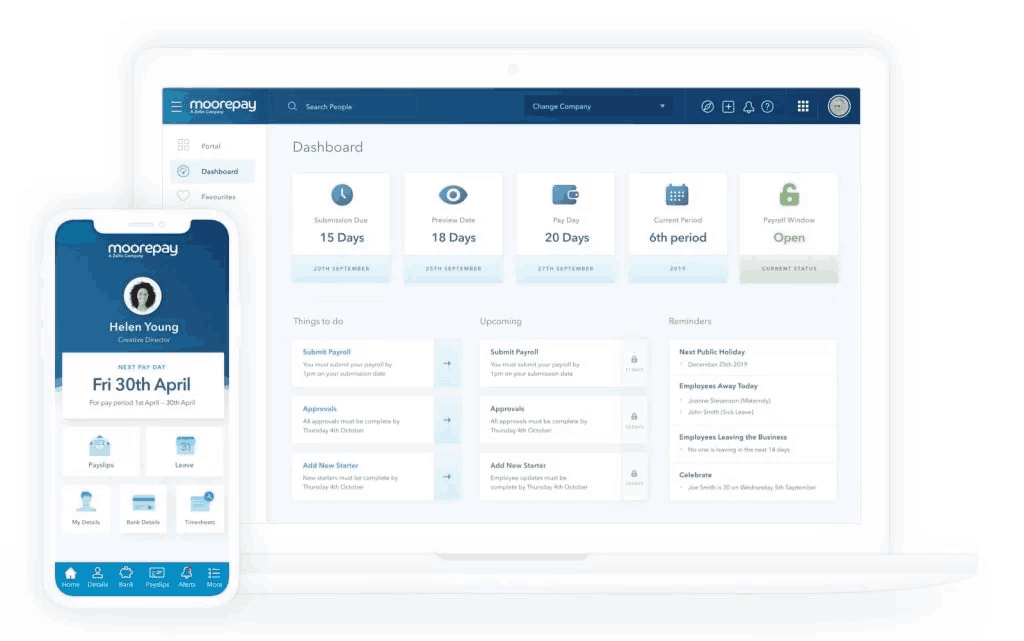Open Approvals link under Things to do
This screenshot has height=641, width=1024.
pyautogui.click(x=320, y=409)
